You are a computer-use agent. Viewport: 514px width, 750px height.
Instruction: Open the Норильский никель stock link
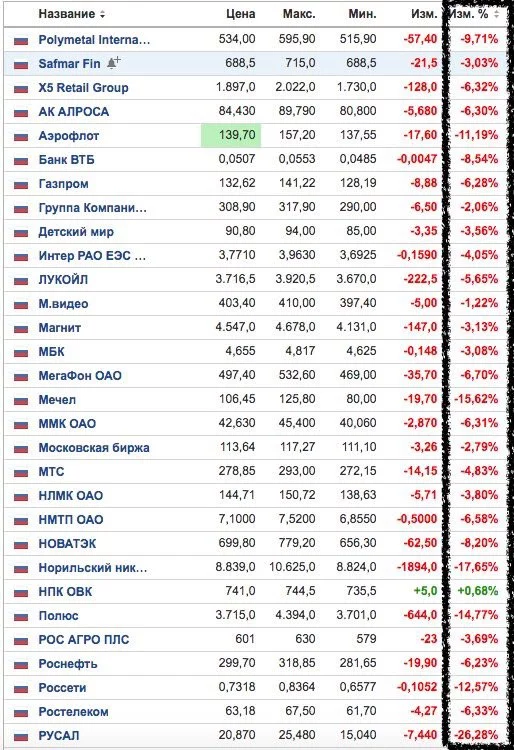pos(93,568)
